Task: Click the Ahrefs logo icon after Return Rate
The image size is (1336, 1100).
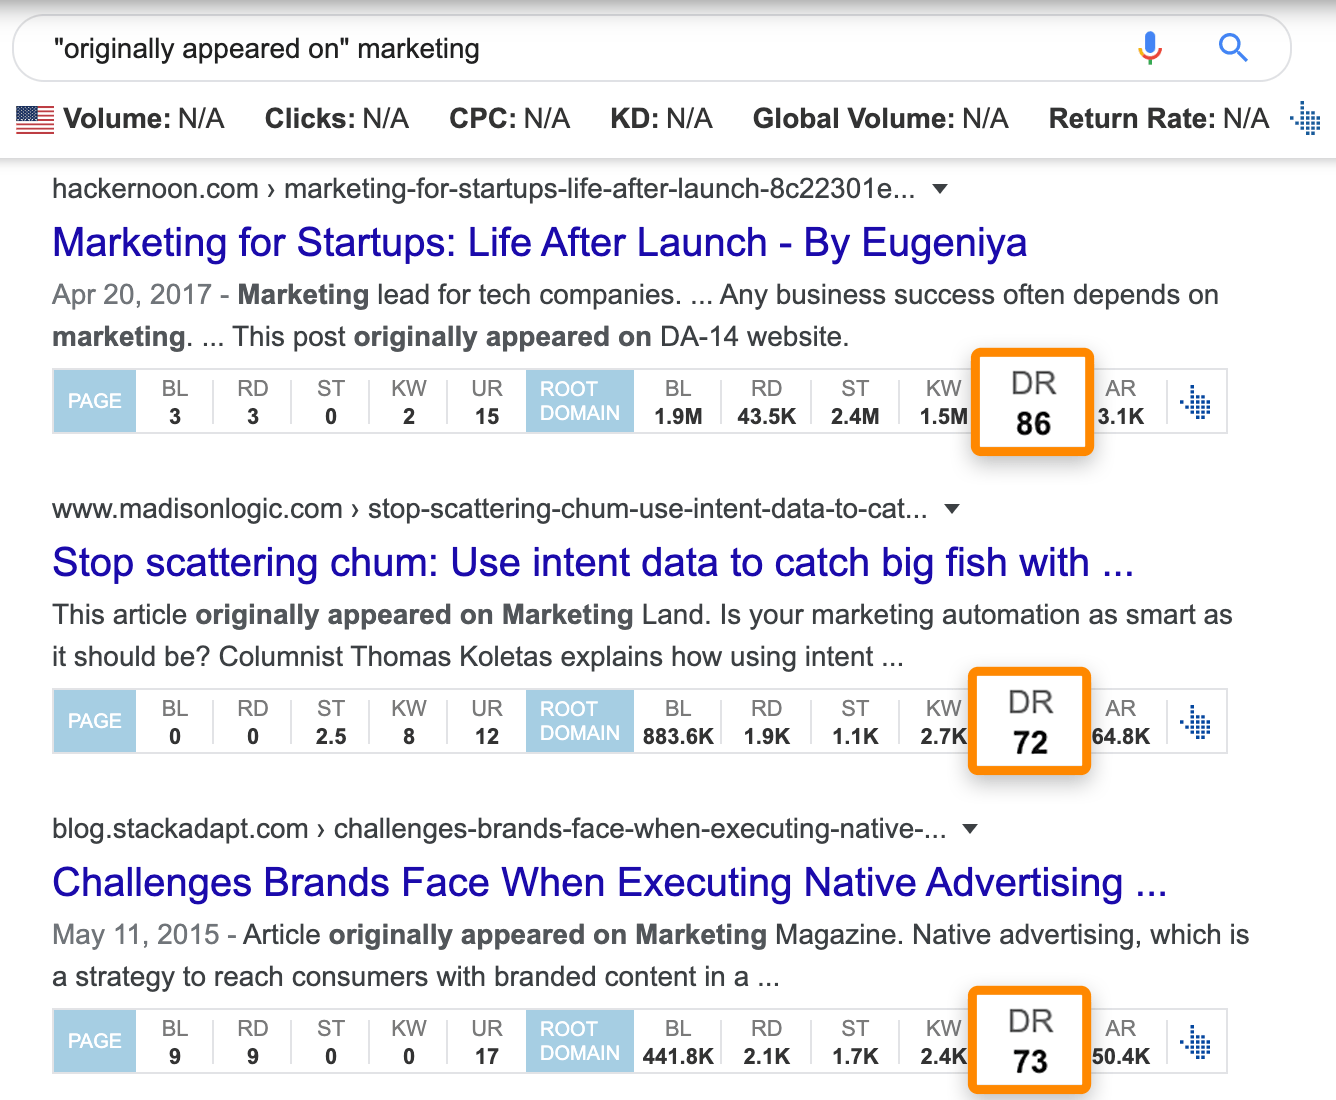Action: [x=1305, y=119]
